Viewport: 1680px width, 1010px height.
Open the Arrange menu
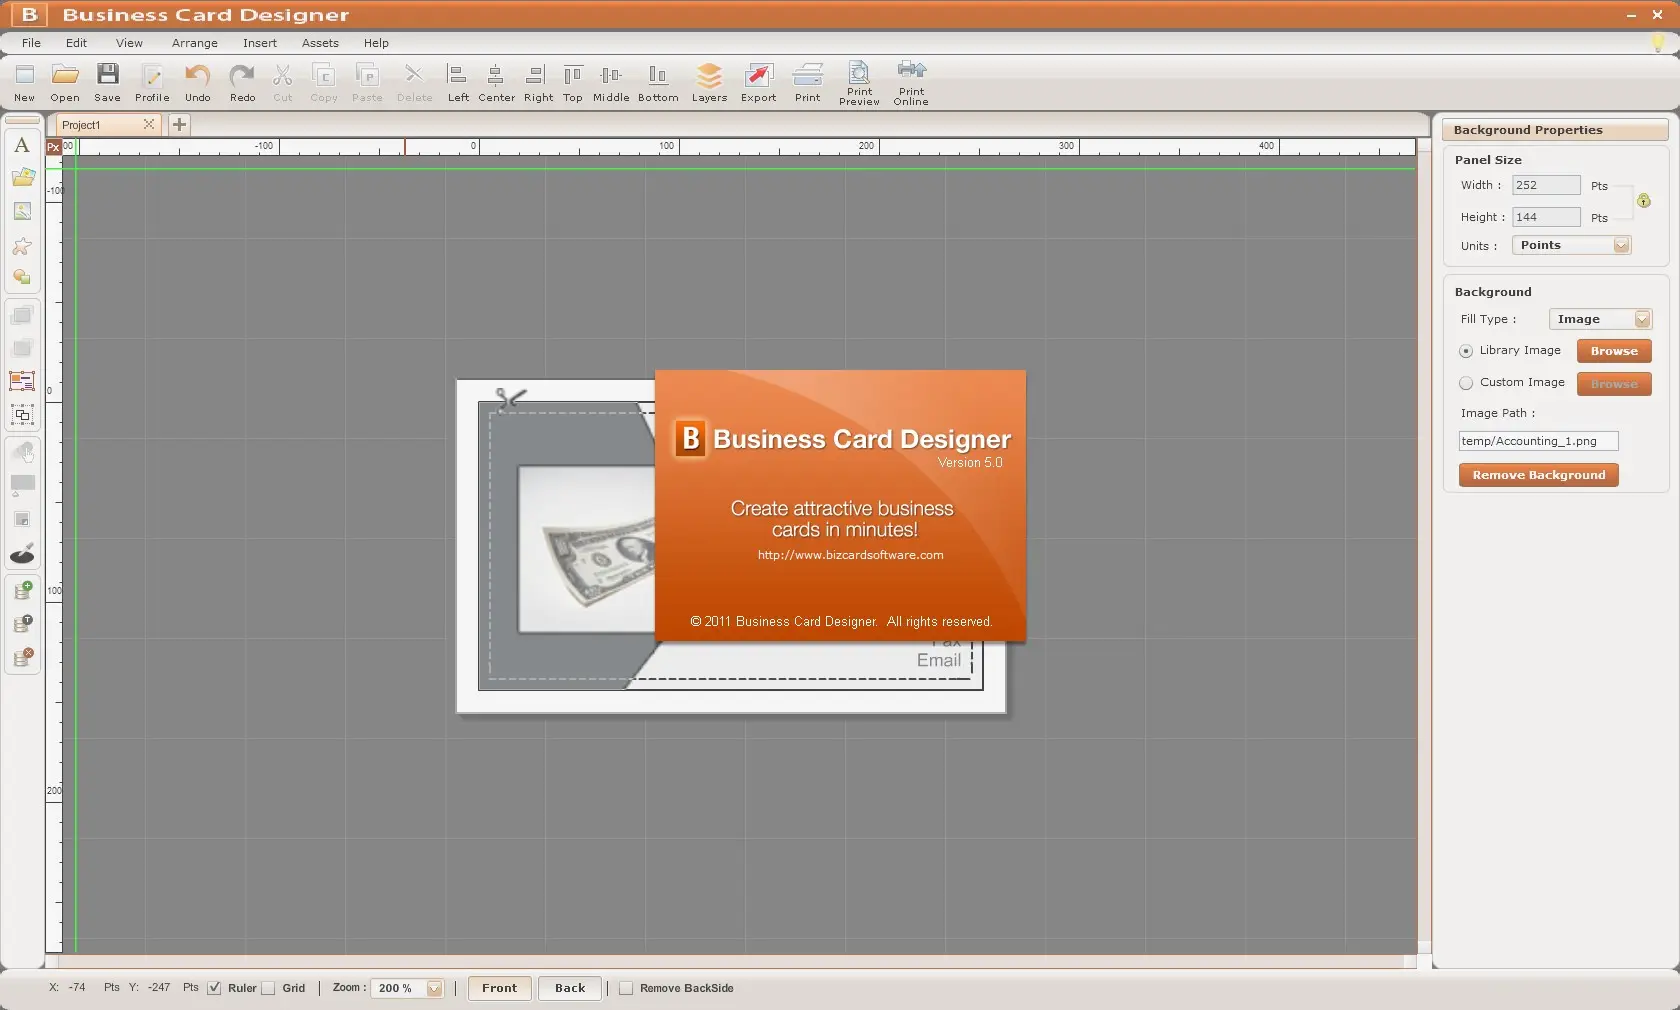194,43
